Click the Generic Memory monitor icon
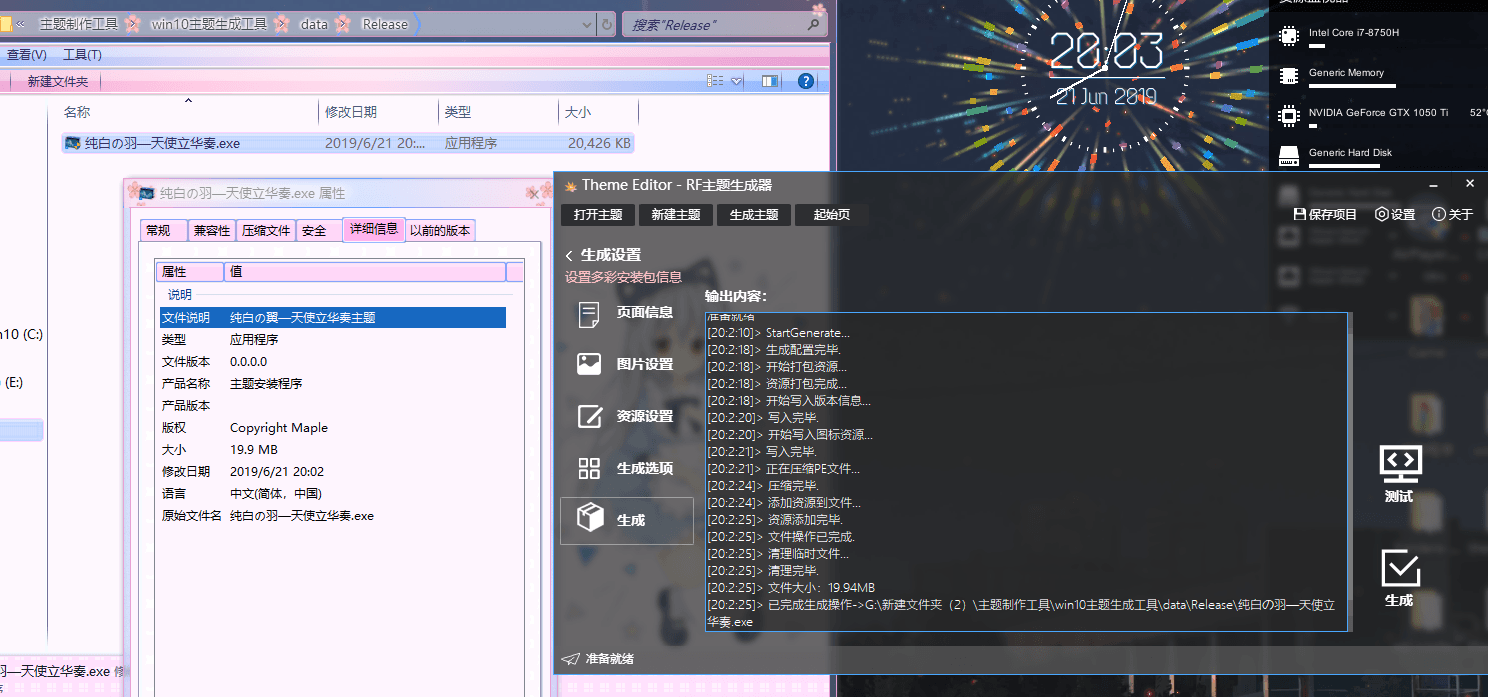The height and width of the screenshot is (697, 1488). (x=1289, y=75)
